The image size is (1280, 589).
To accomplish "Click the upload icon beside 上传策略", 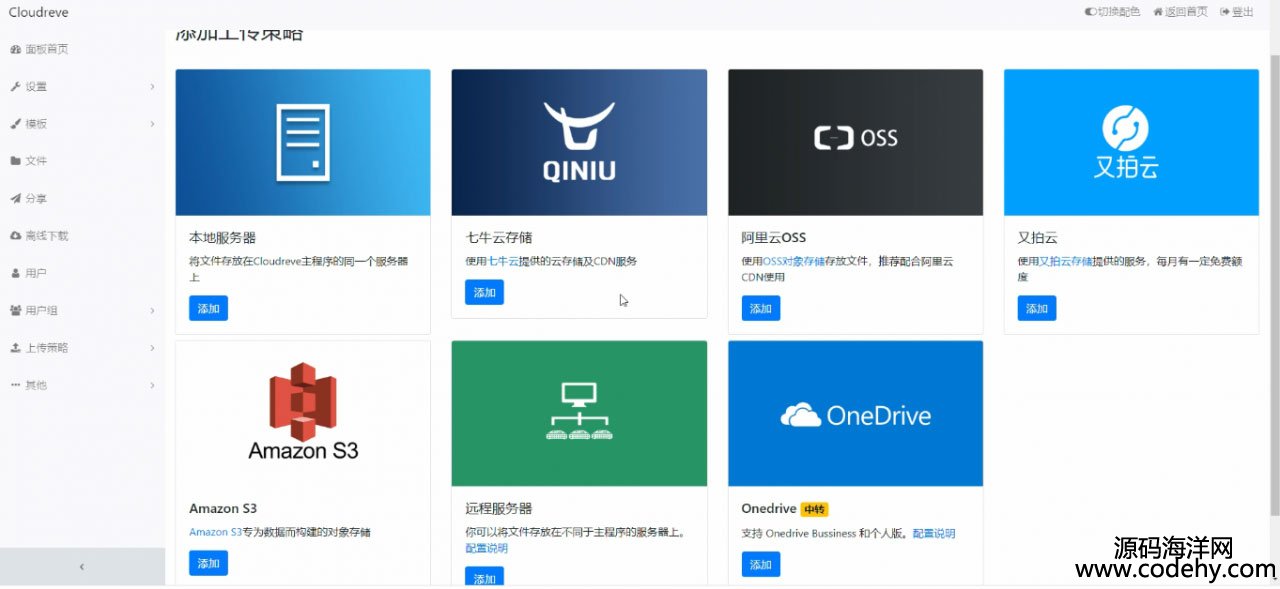I will [x=15, y=348].
